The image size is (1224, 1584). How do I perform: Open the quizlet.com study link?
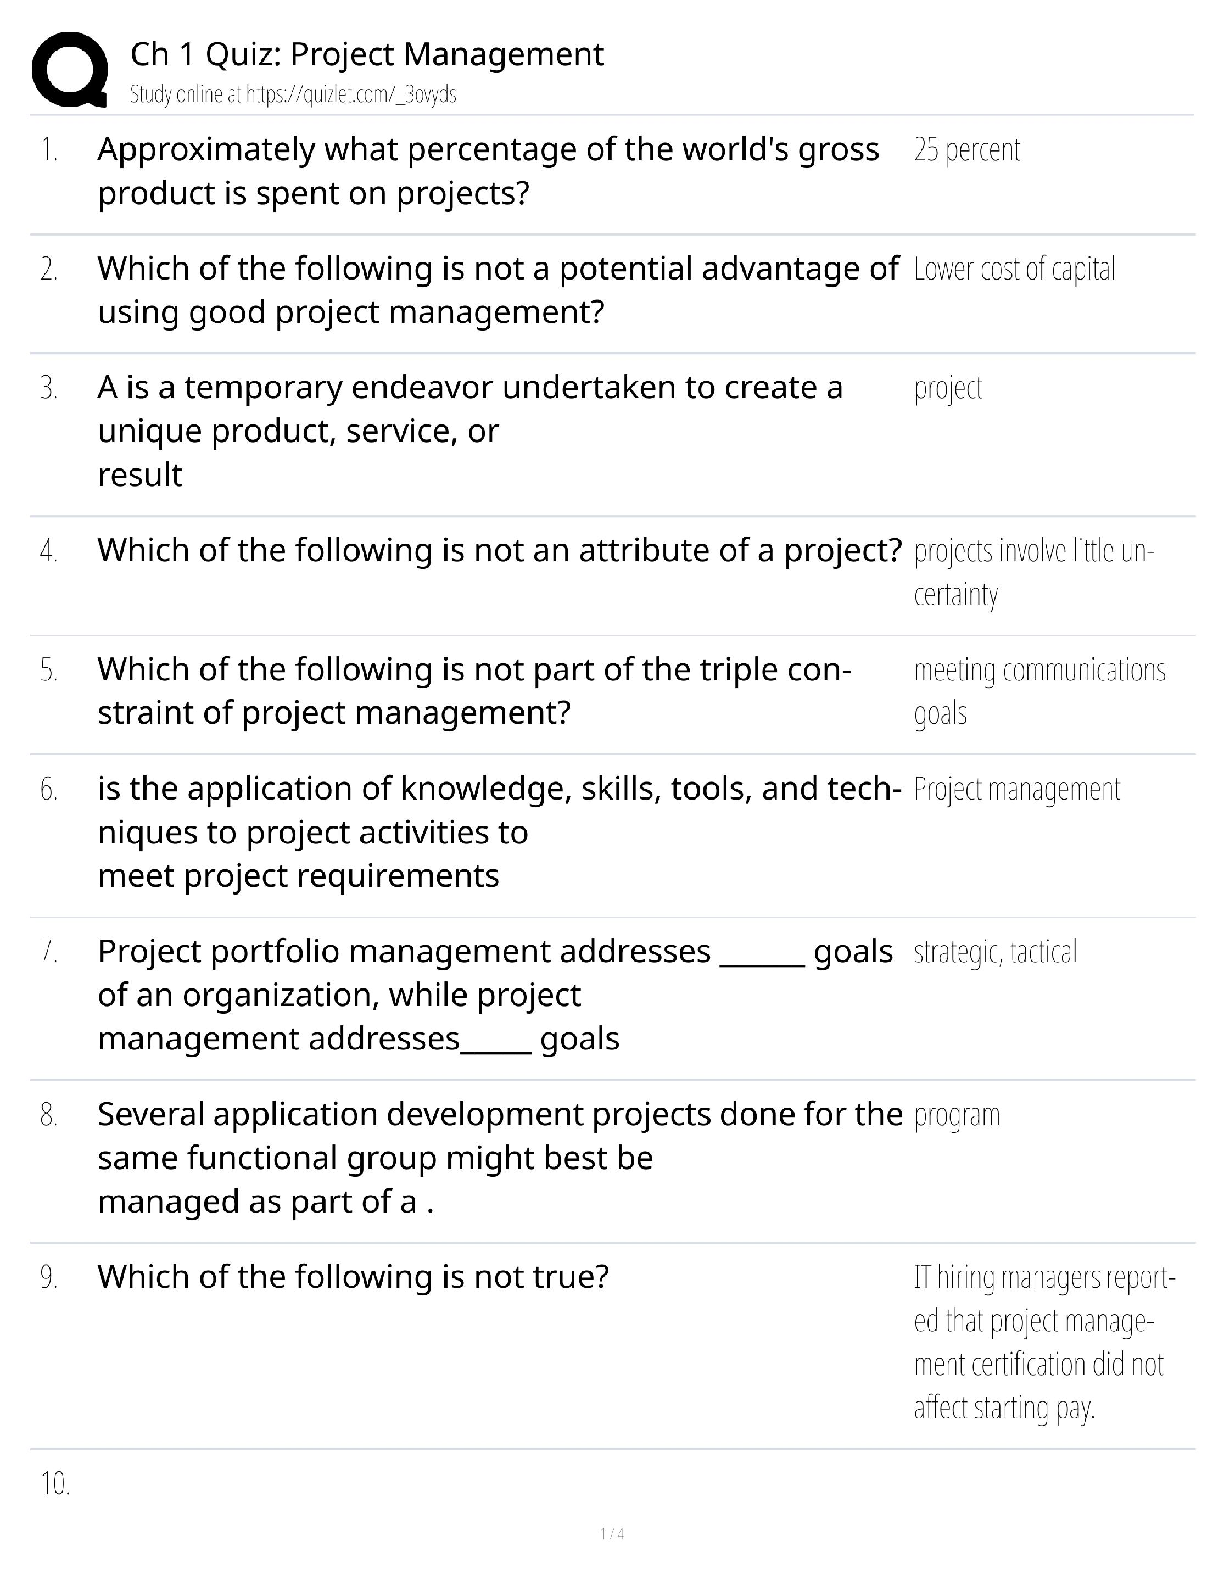[x=293, y=95]
